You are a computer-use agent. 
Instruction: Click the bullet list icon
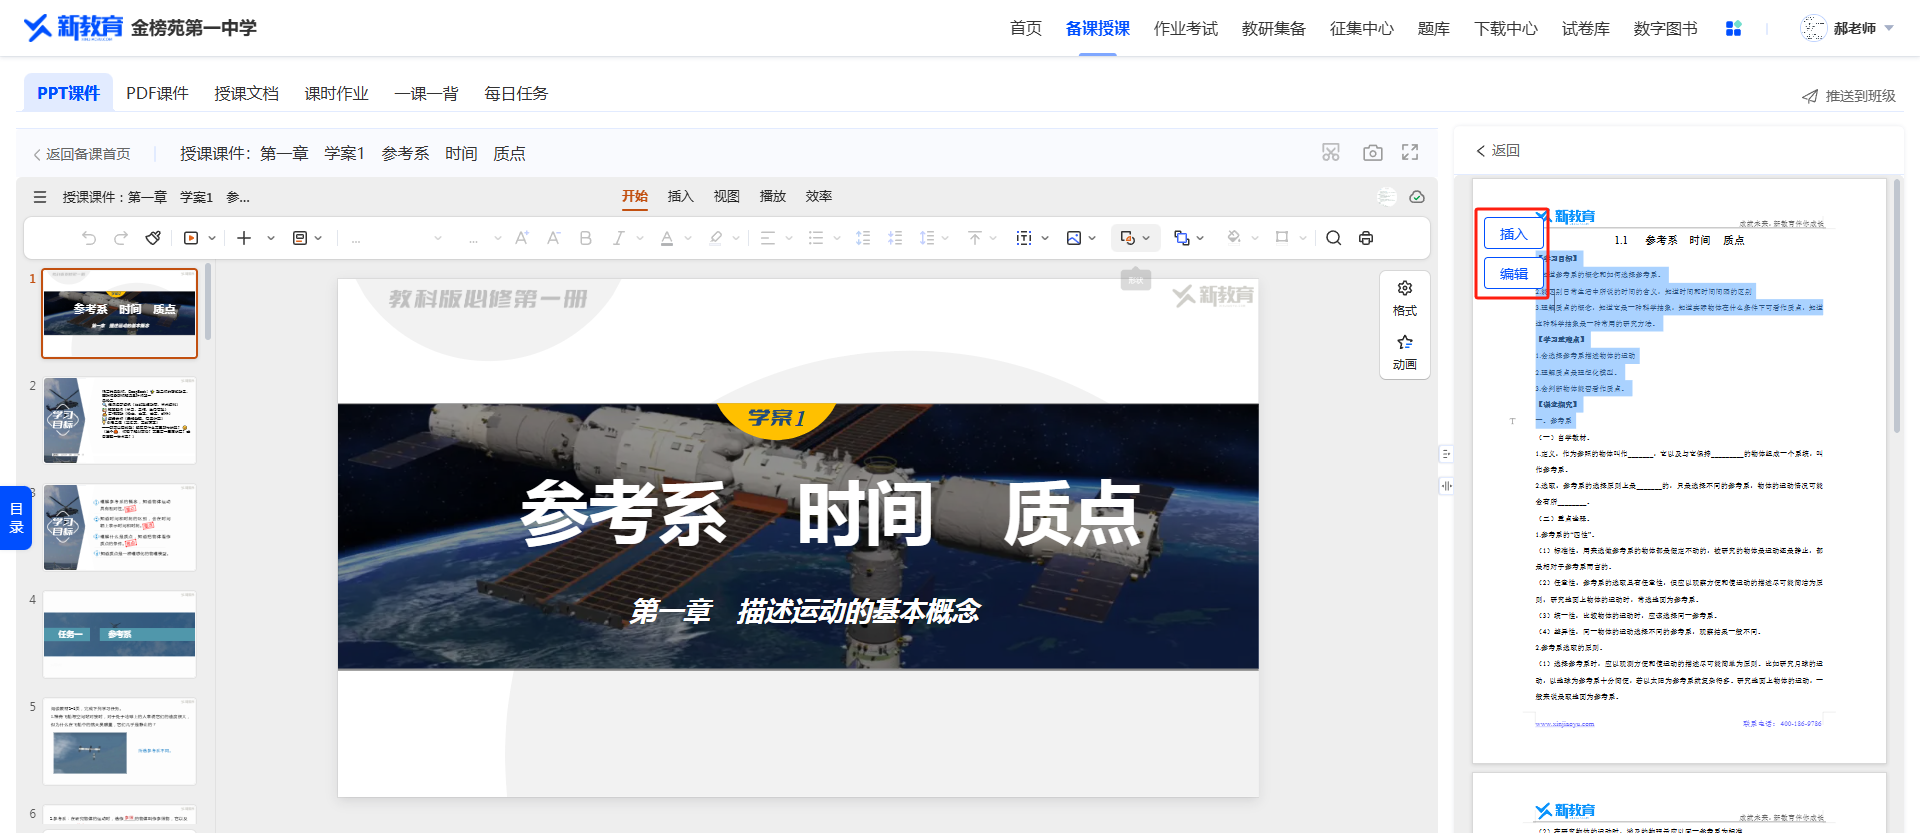816,238
